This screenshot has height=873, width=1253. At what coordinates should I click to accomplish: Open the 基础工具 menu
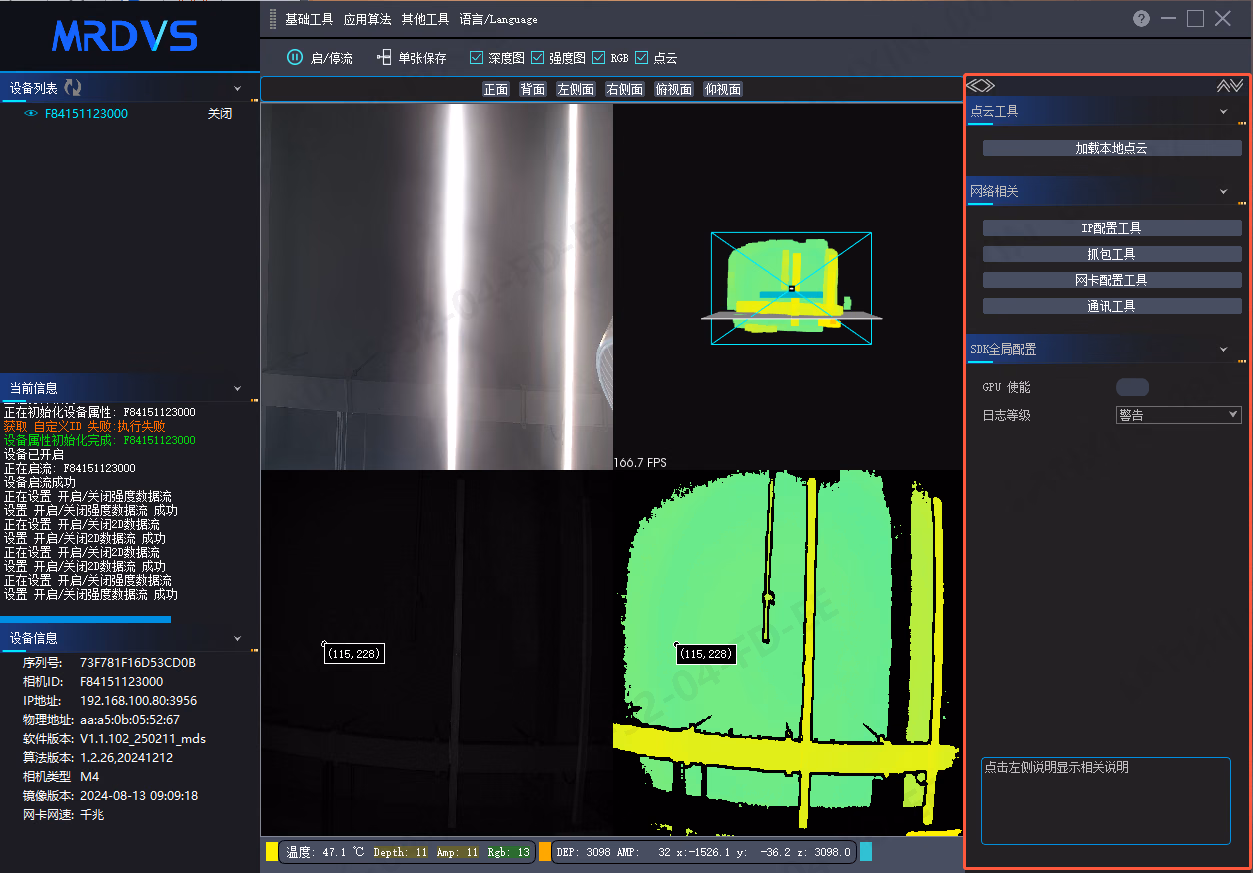(x=309, y=19)
